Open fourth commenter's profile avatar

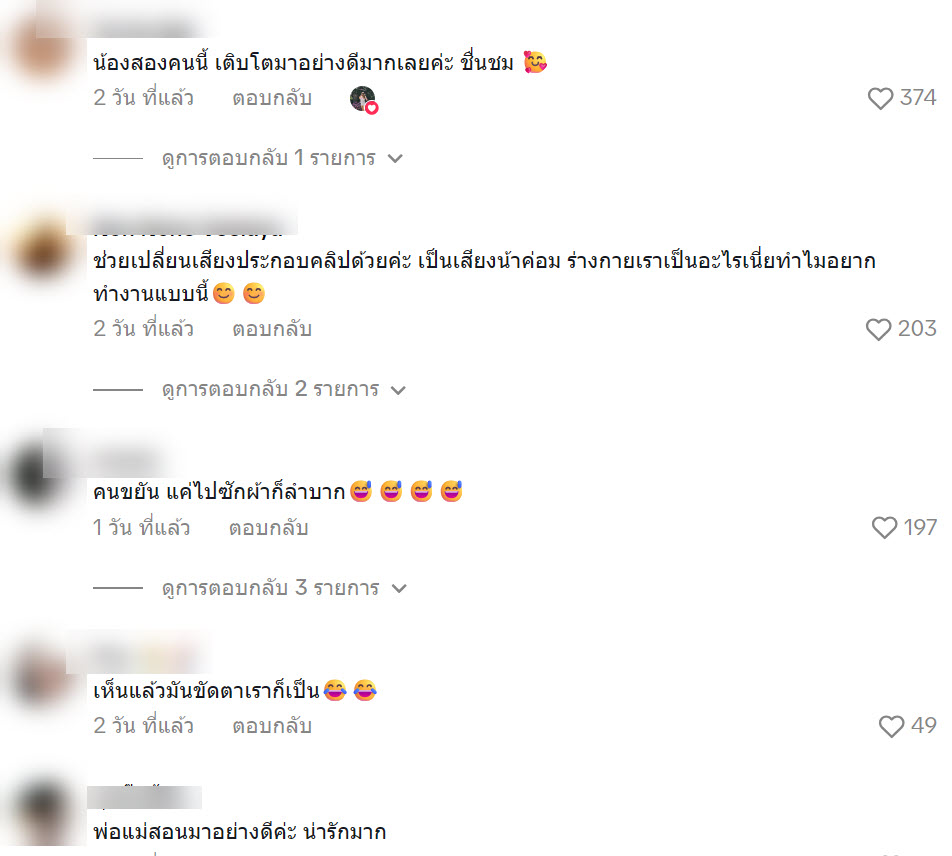(42, 677)
